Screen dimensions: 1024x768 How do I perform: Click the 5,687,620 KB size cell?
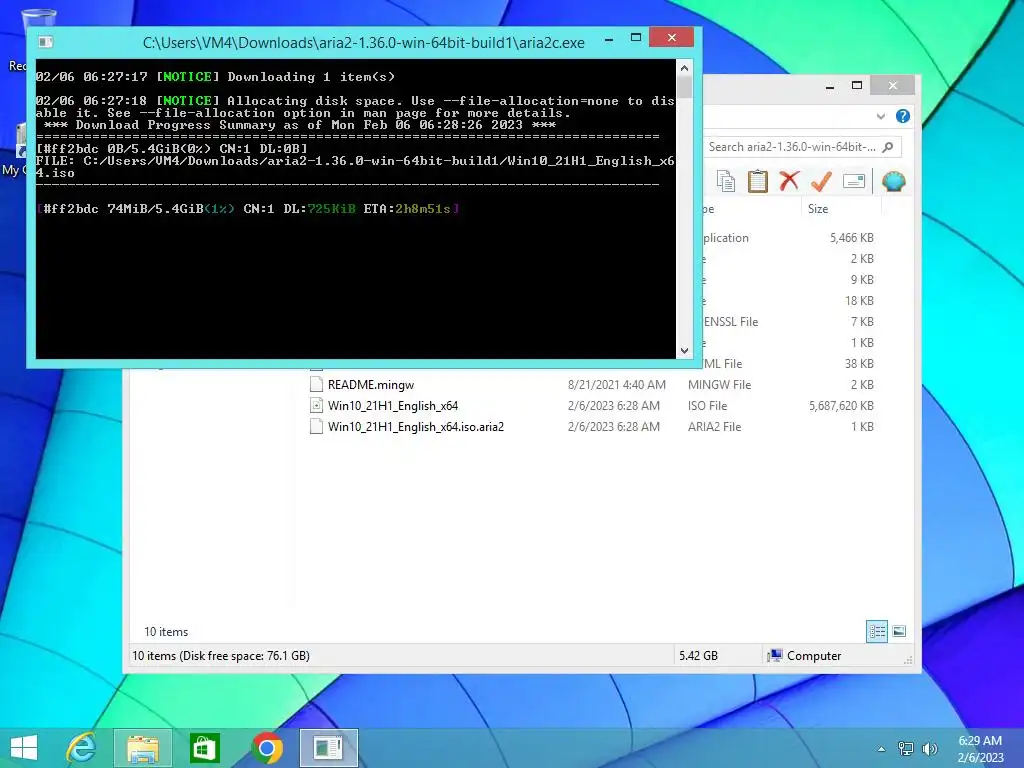coord(841,406)
